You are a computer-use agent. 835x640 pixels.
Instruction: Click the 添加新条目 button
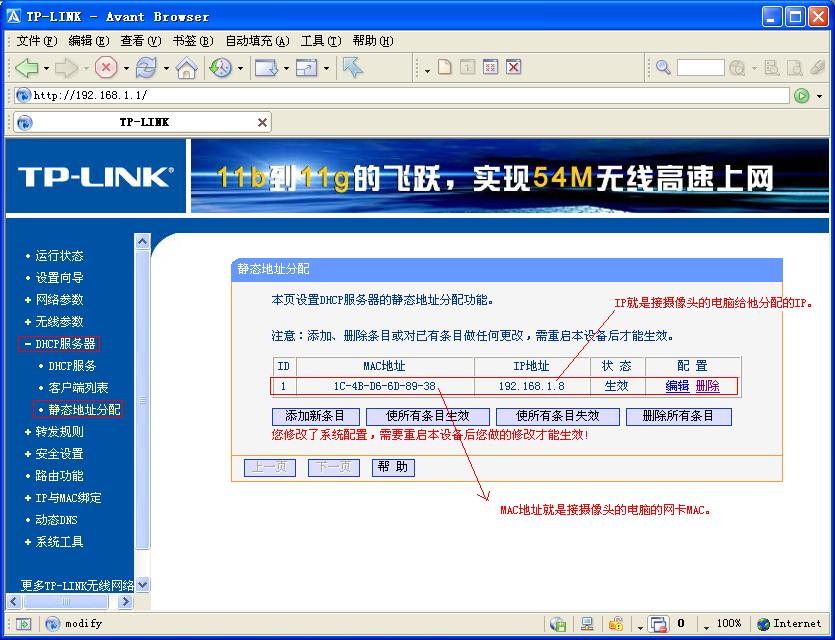(x=315, y=416)
